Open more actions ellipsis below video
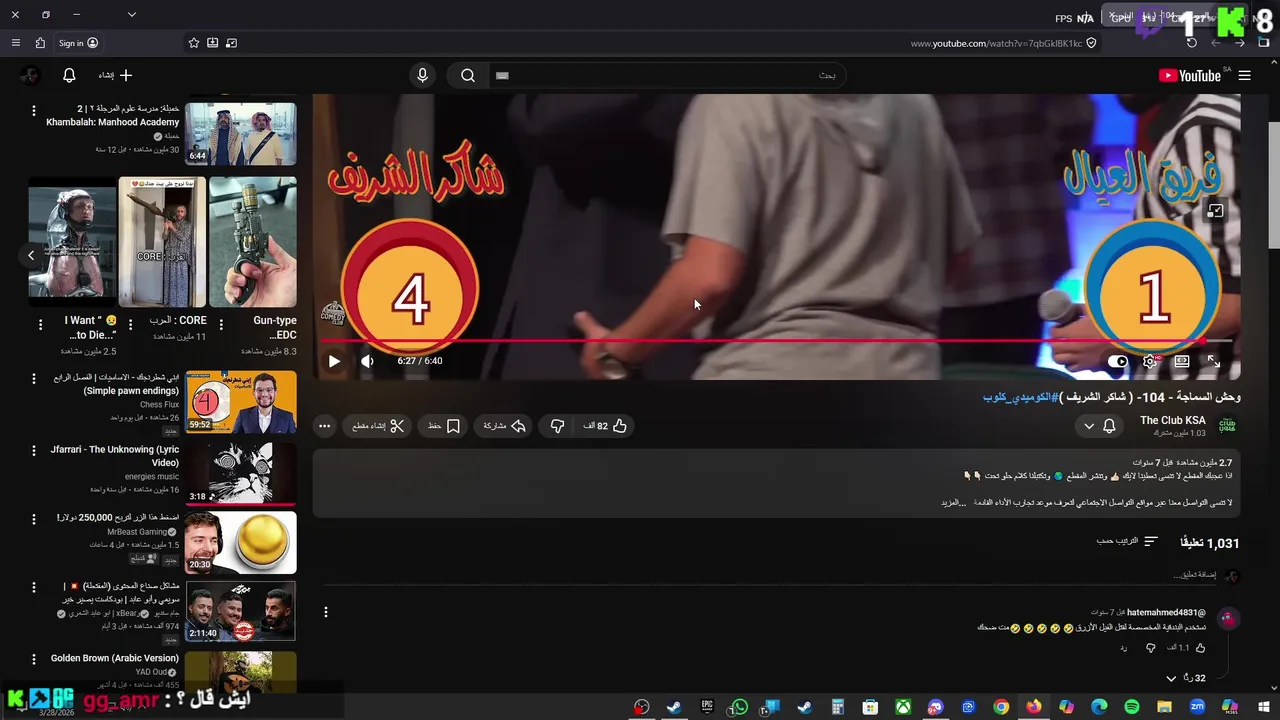The image size is (1280, 720). pos(324,426)
